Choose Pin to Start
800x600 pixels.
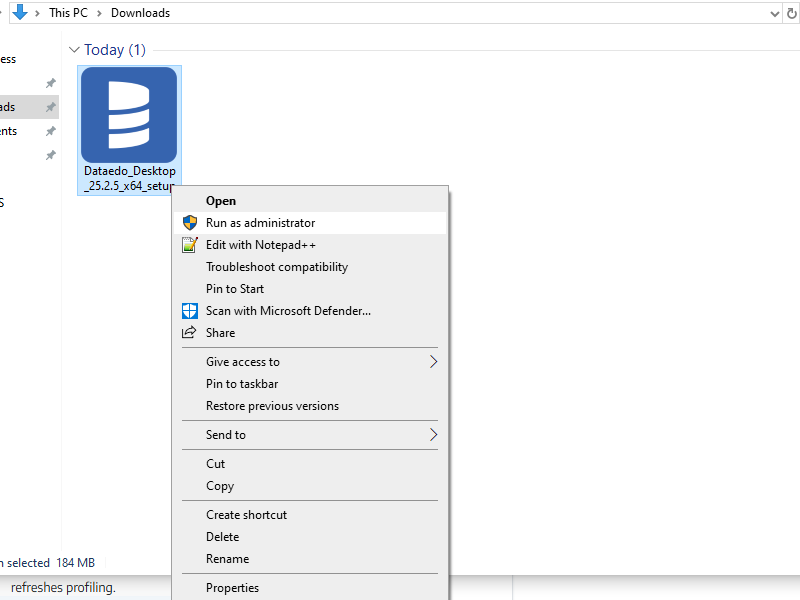(310, 289)
